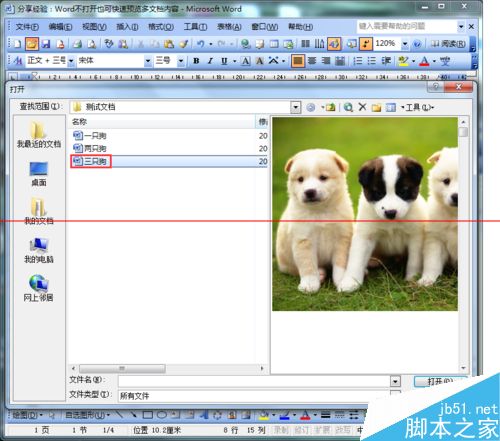Toggle Align Right alignment
Screen dimensions: 500x441
coord(326,61)
